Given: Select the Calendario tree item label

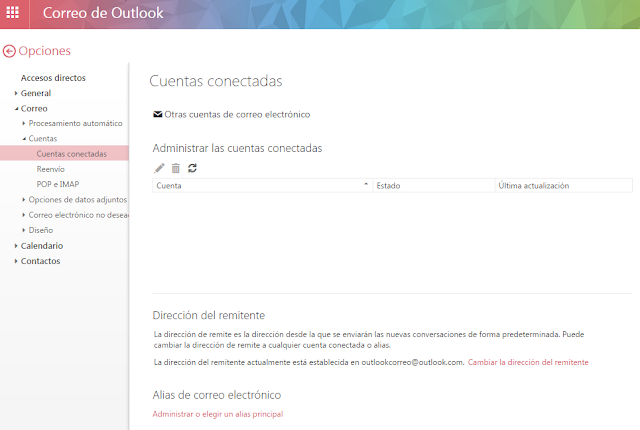Looking at the screenshot, I should pyautogui.click(x=42, y=246).
